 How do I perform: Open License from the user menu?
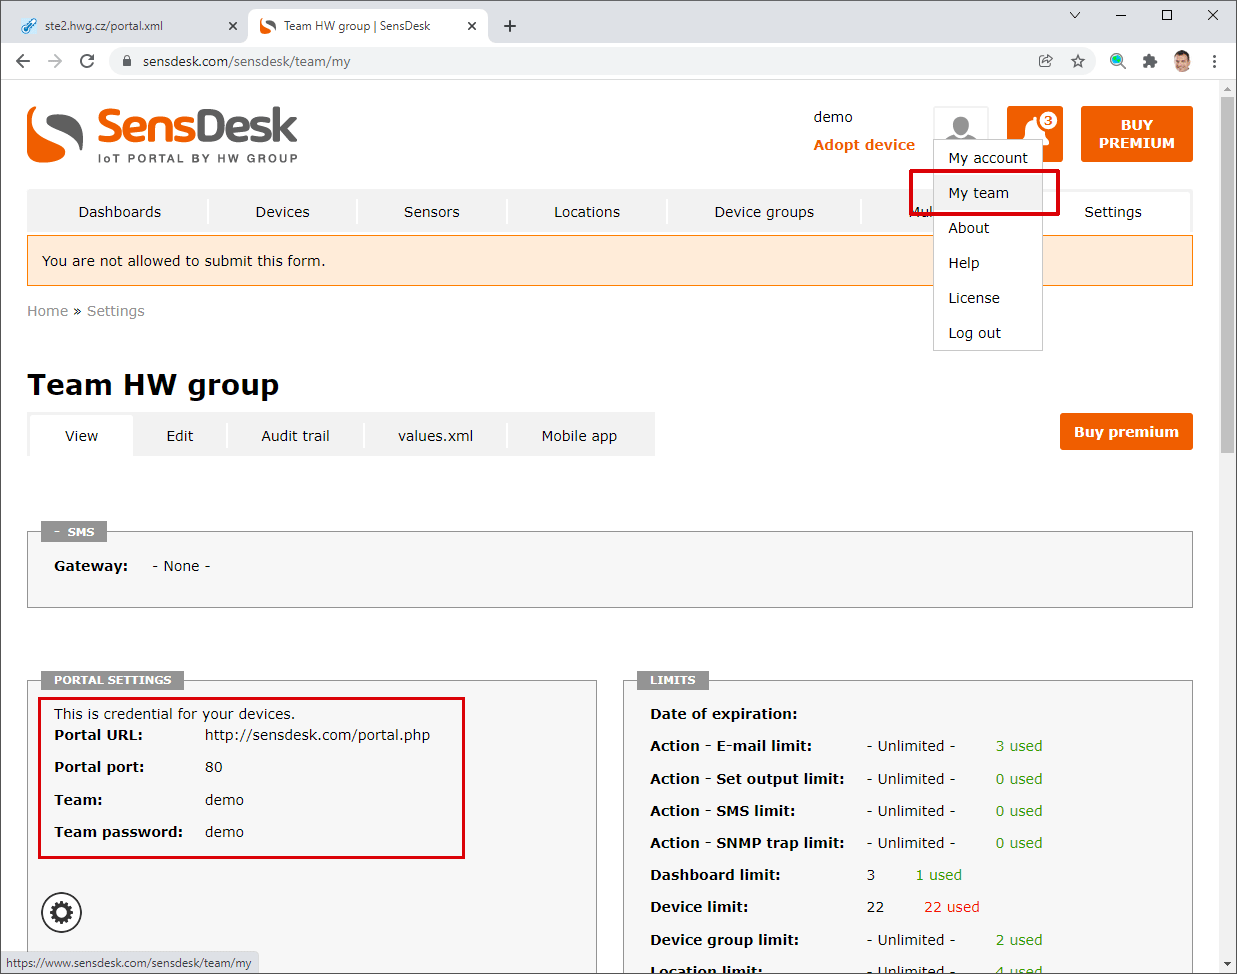[x=988, y=298]
